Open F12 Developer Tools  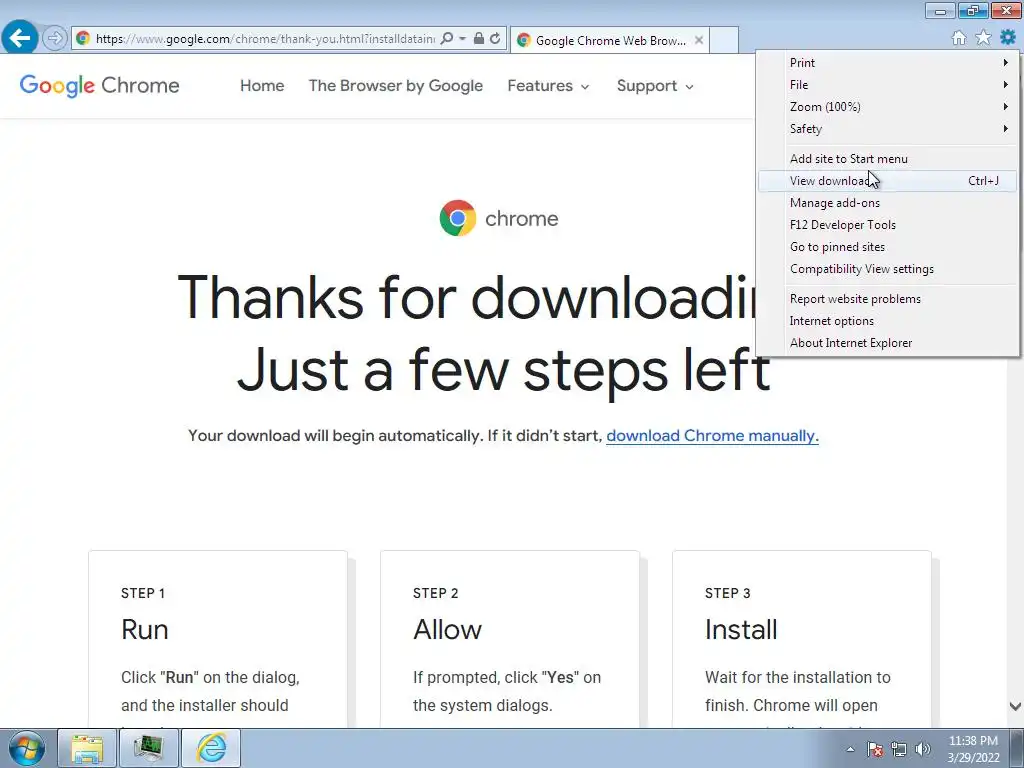point(888,225)
